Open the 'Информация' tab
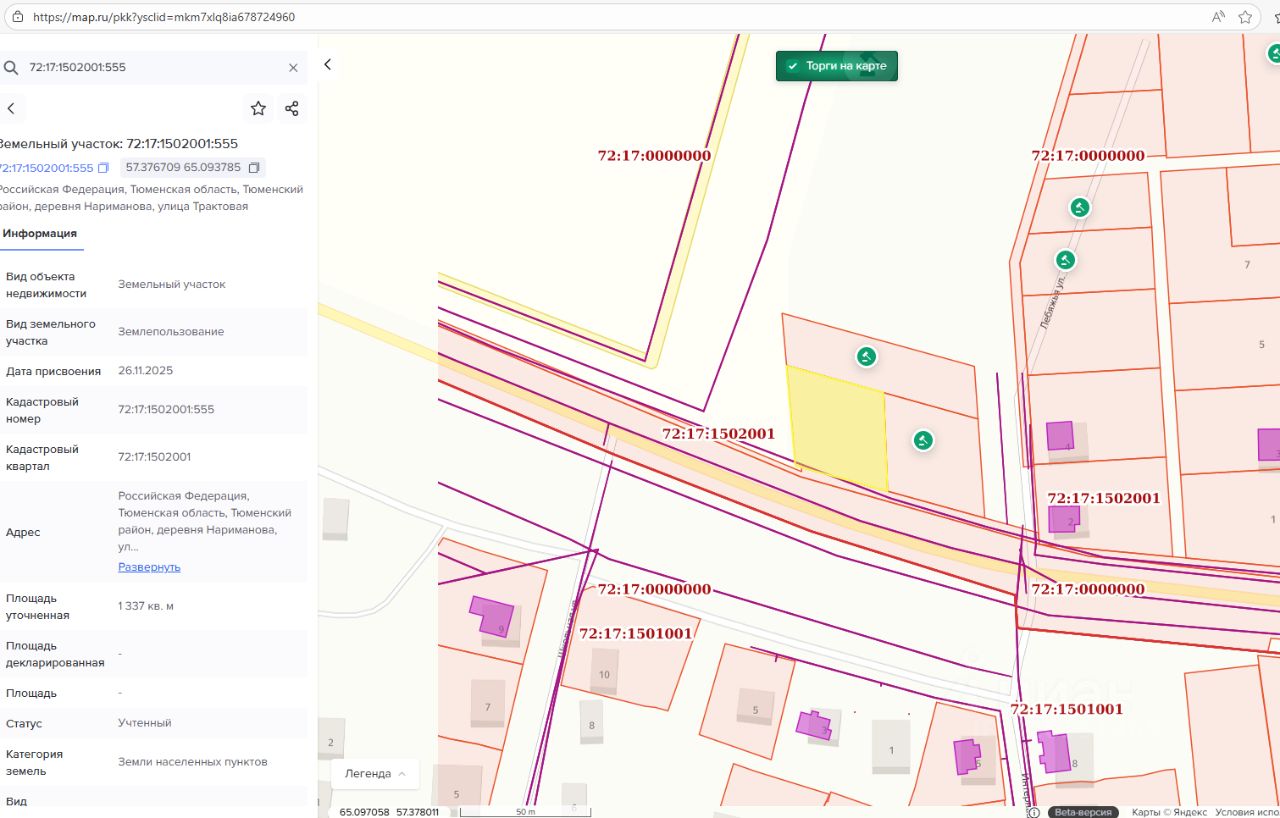Image resolution: width=1280 pixels, height=818 pixels. (40, 234)
